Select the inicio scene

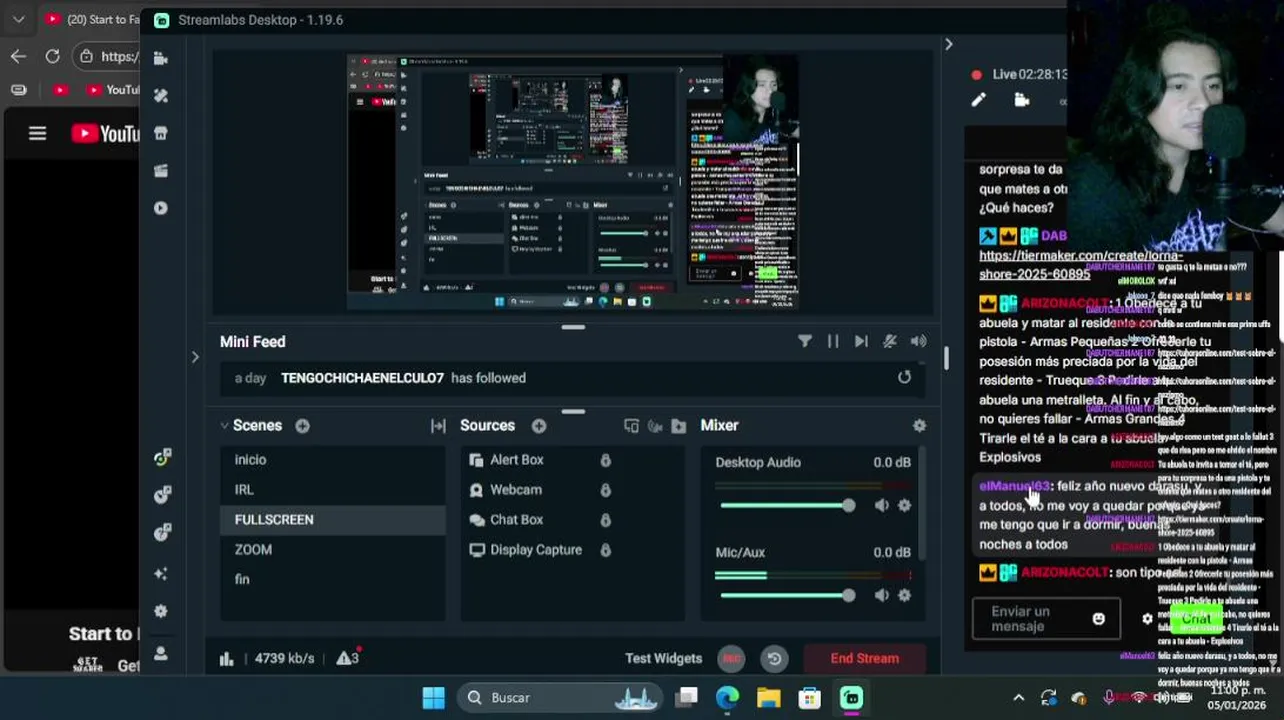[x=333, y=460]
